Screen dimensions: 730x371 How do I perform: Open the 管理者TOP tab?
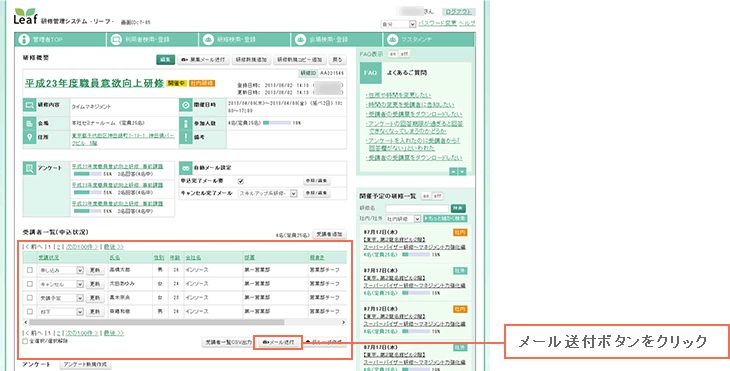pos(61,40)
